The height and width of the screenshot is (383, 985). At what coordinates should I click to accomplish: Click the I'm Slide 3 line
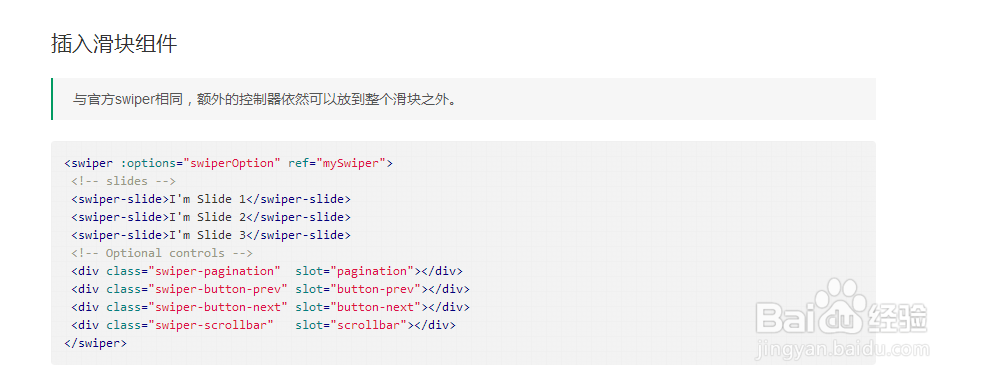pos(211,235)
